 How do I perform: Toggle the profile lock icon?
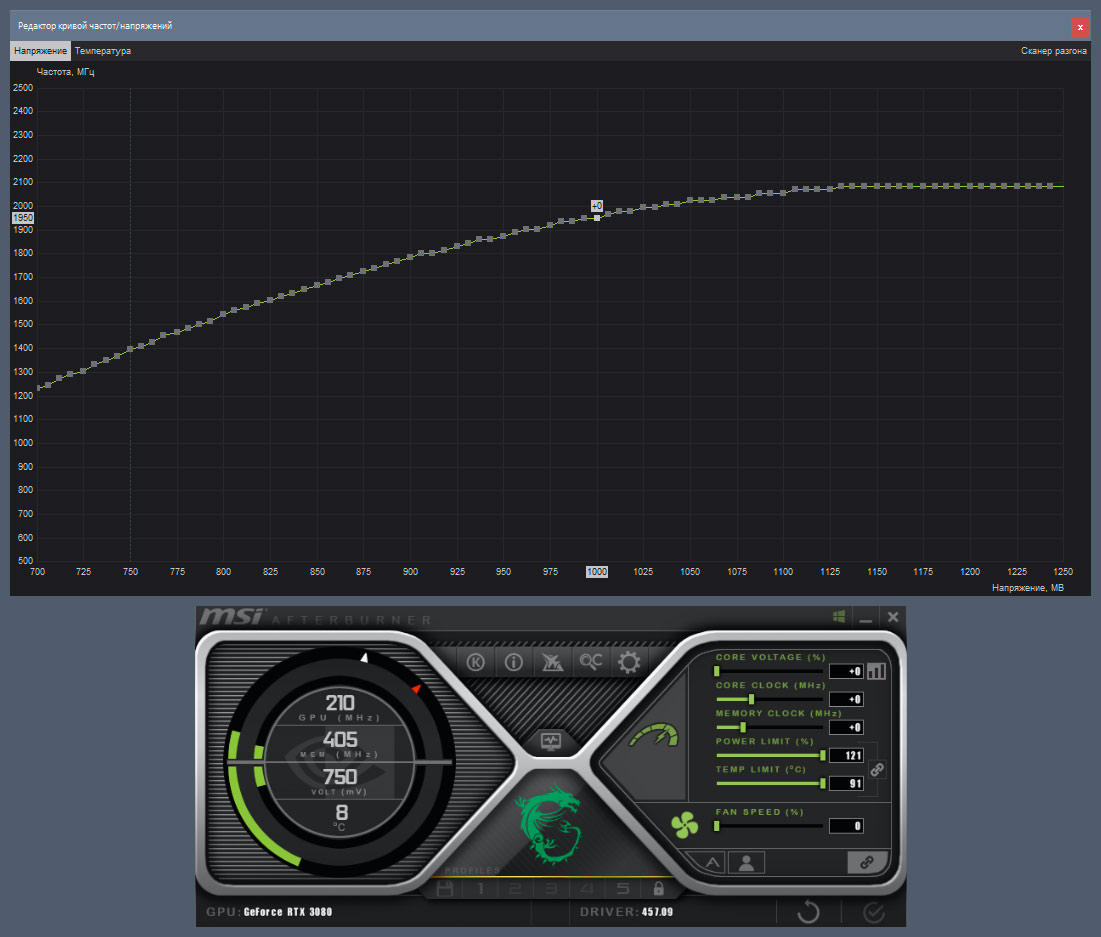[659, 889]
